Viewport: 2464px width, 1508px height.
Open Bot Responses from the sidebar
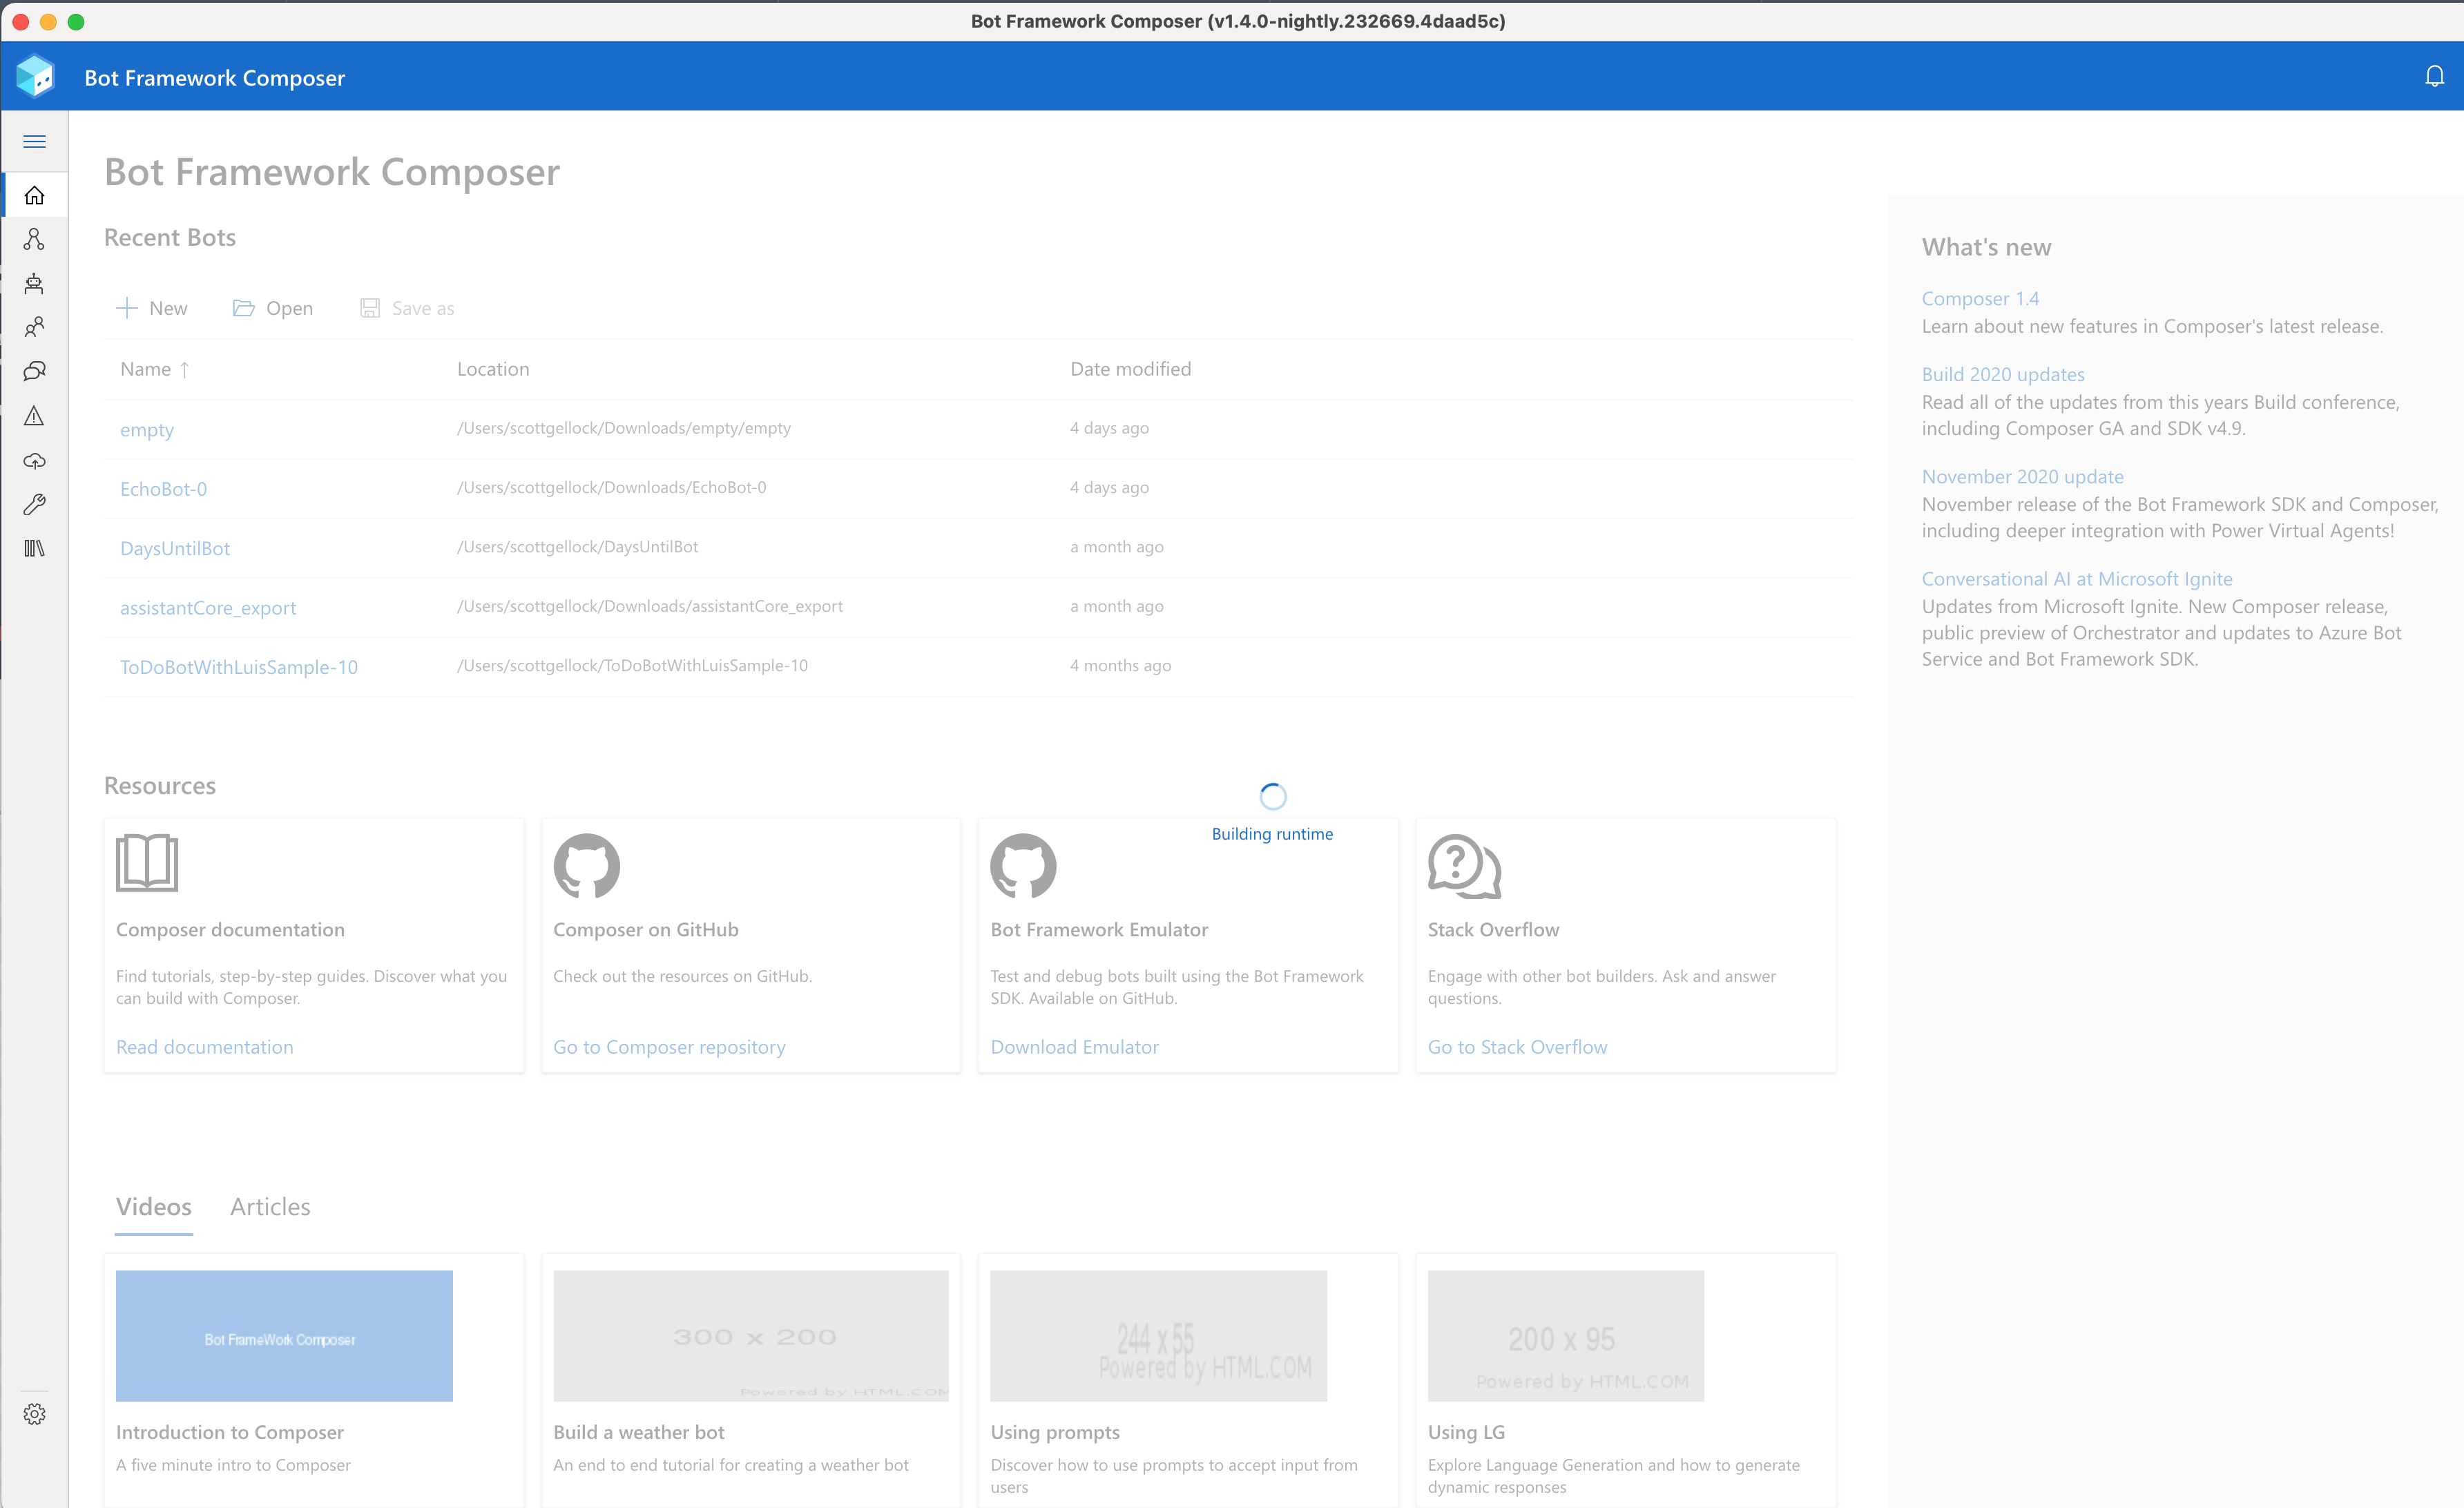(x=35, y=283)
